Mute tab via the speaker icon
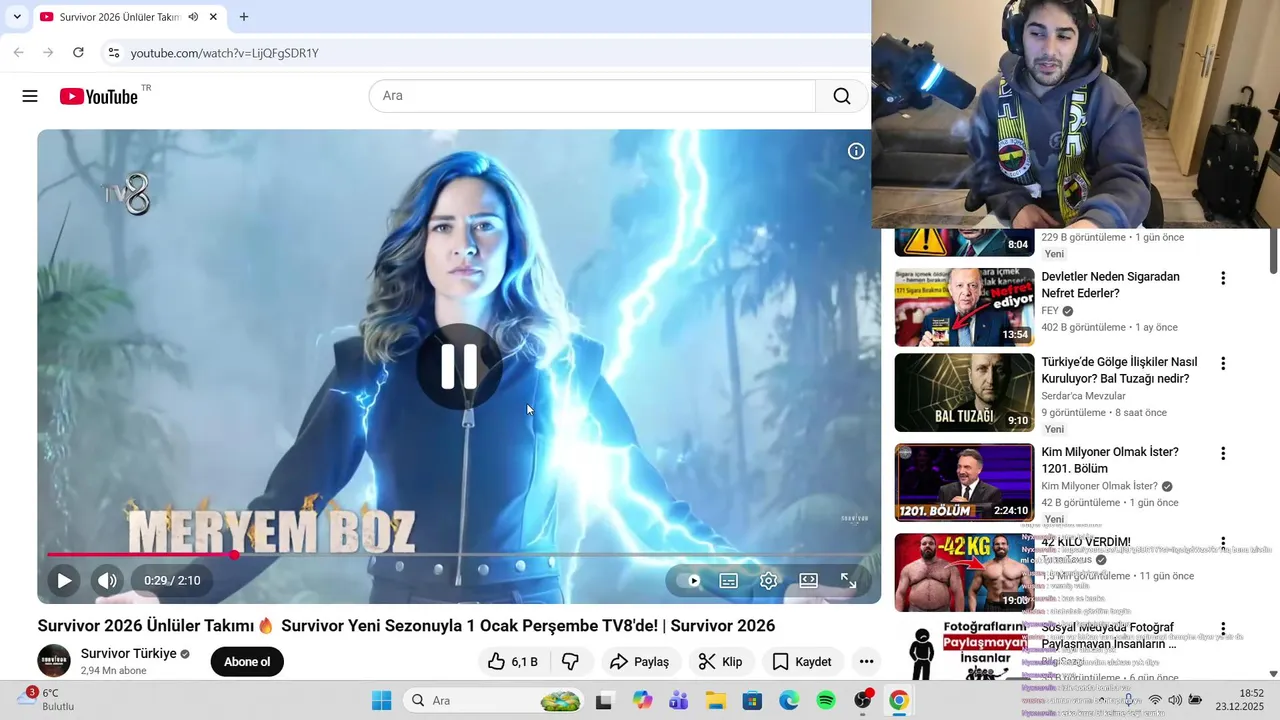This screenshot has width=1280, height=720. pos(193,17)
